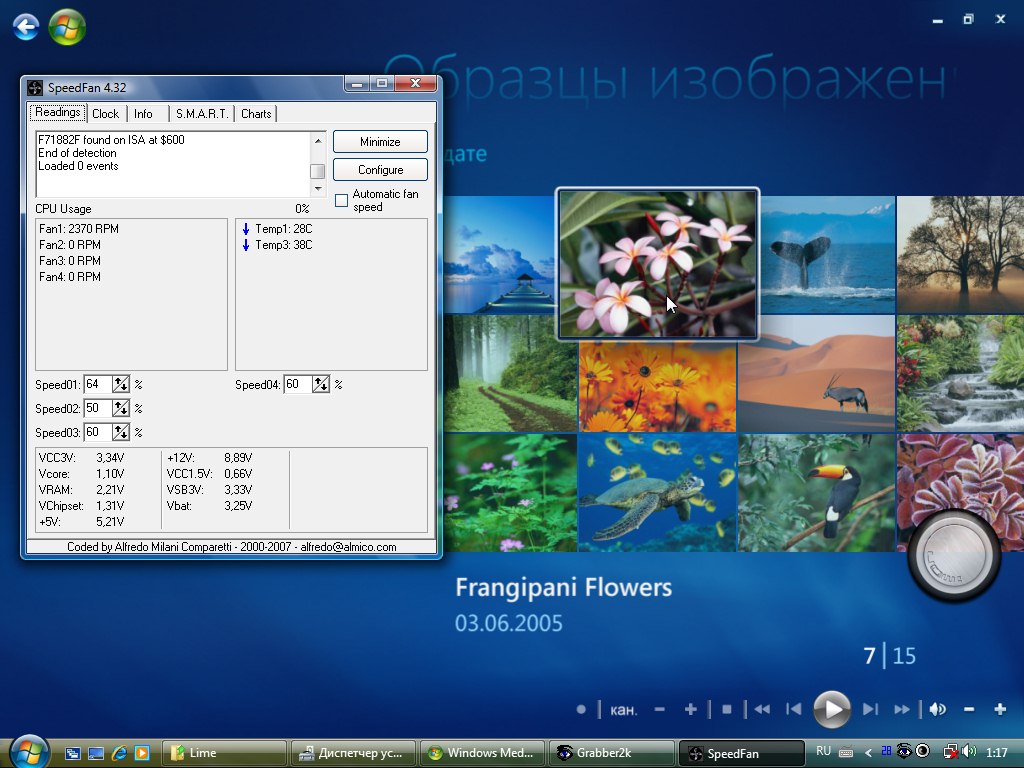Select the waterfall thumbnail
Screen dimensions: 1024x768
[960, 374]
